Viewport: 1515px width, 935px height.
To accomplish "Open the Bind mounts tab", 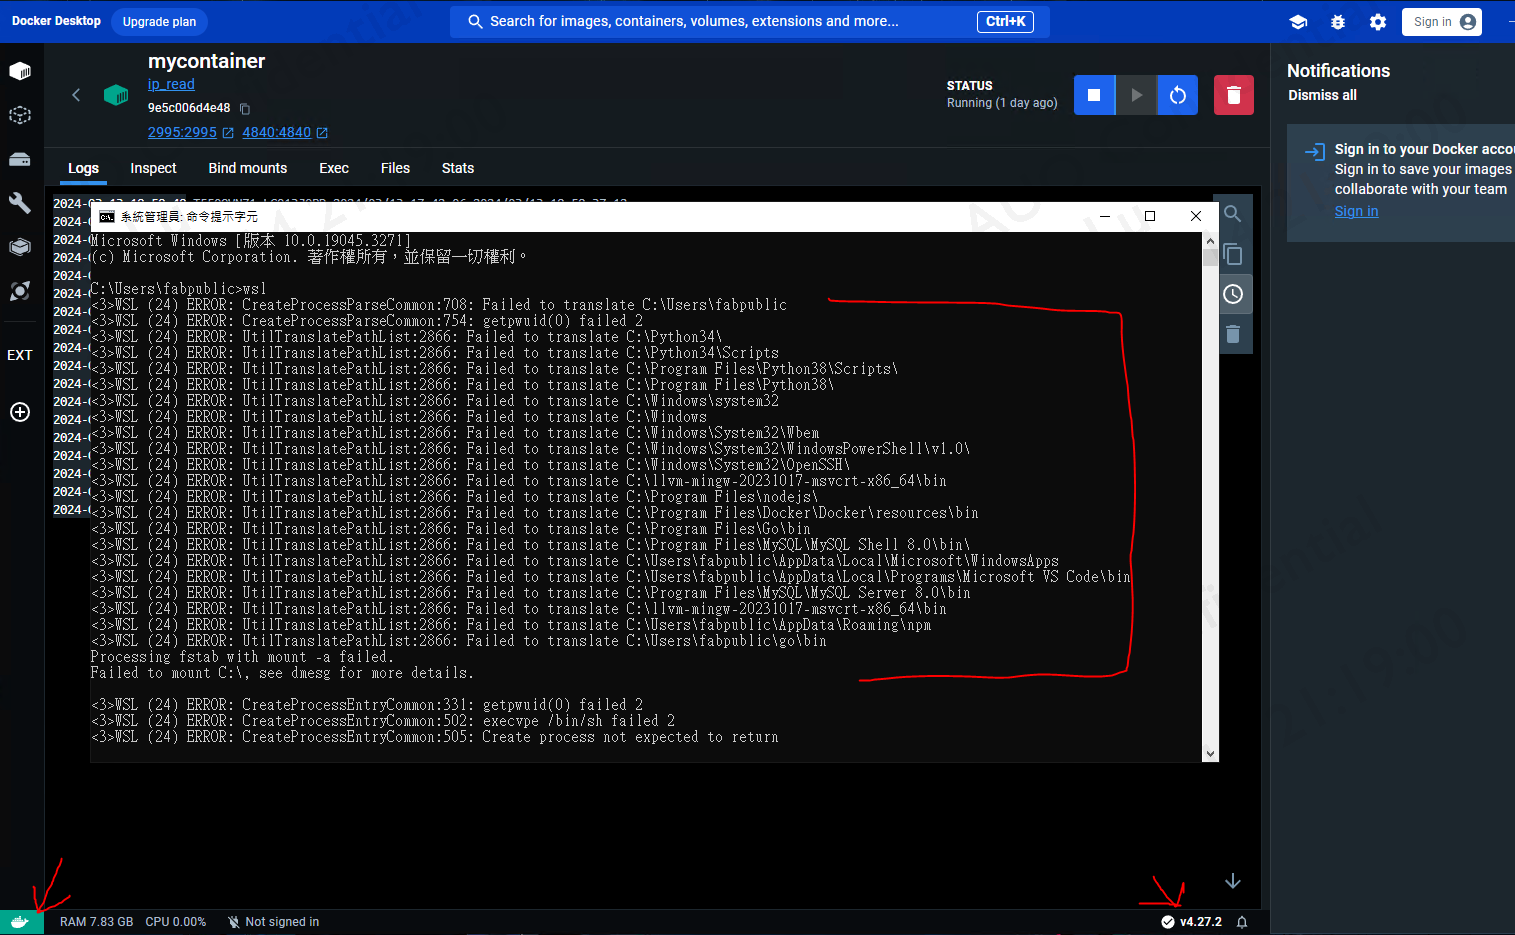I will [x=247, y=168].
